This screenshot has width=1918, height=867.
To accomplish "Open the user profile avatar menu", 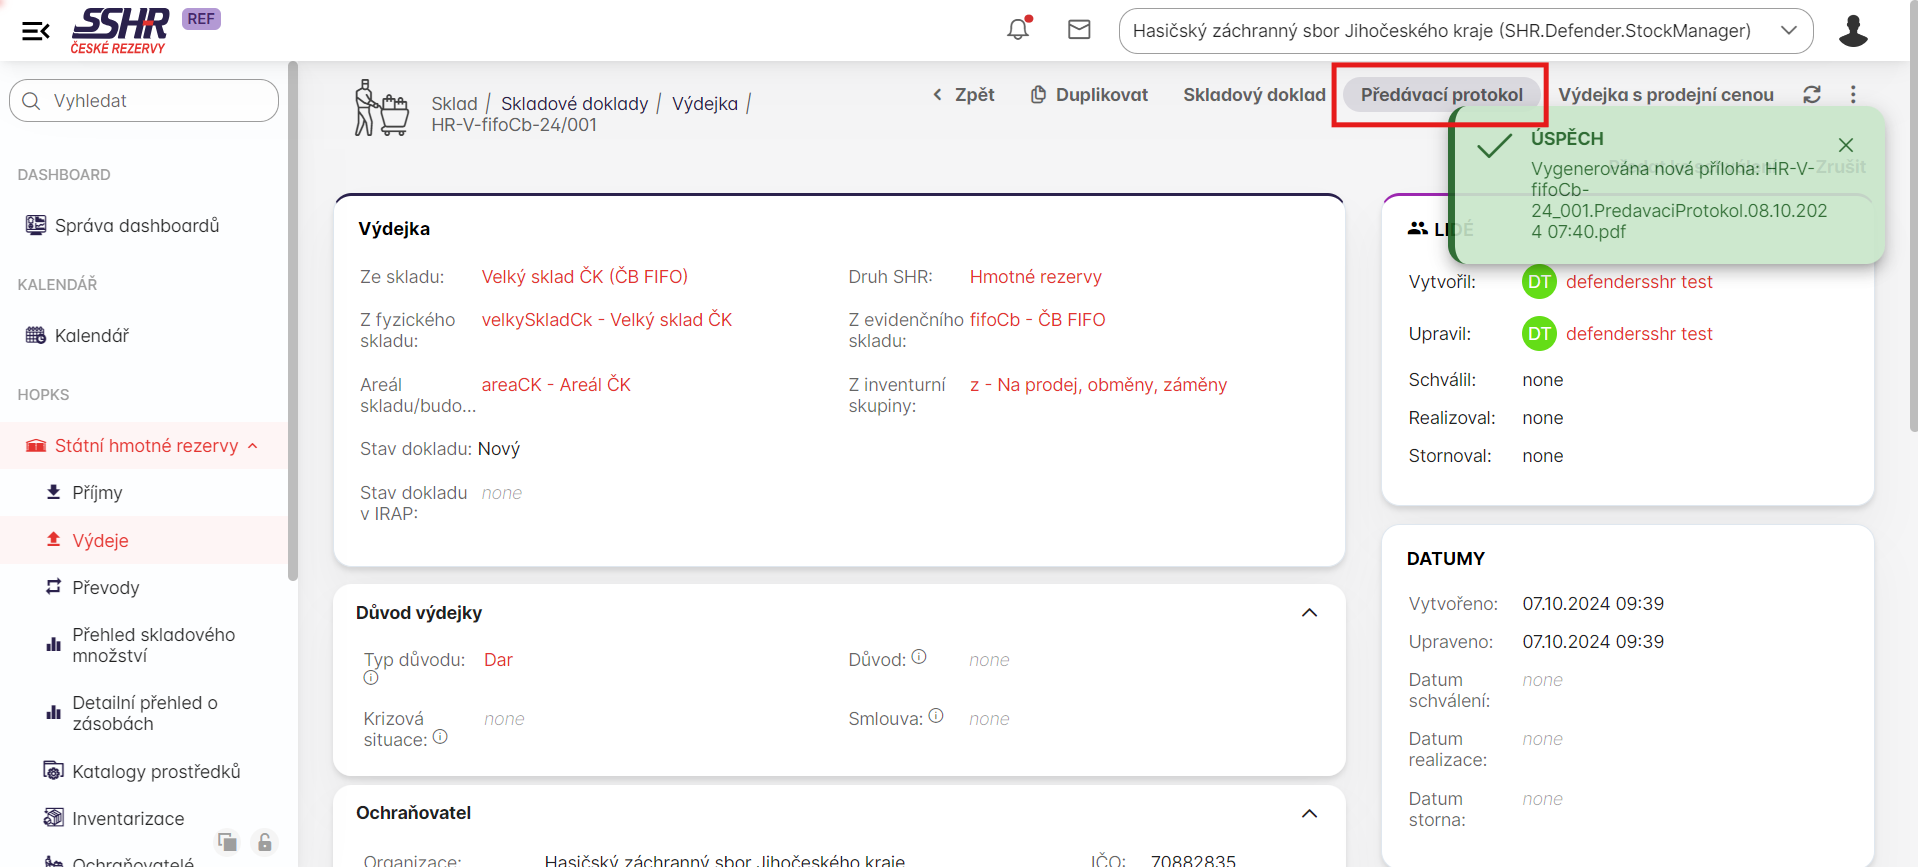I will [1852, 31].
